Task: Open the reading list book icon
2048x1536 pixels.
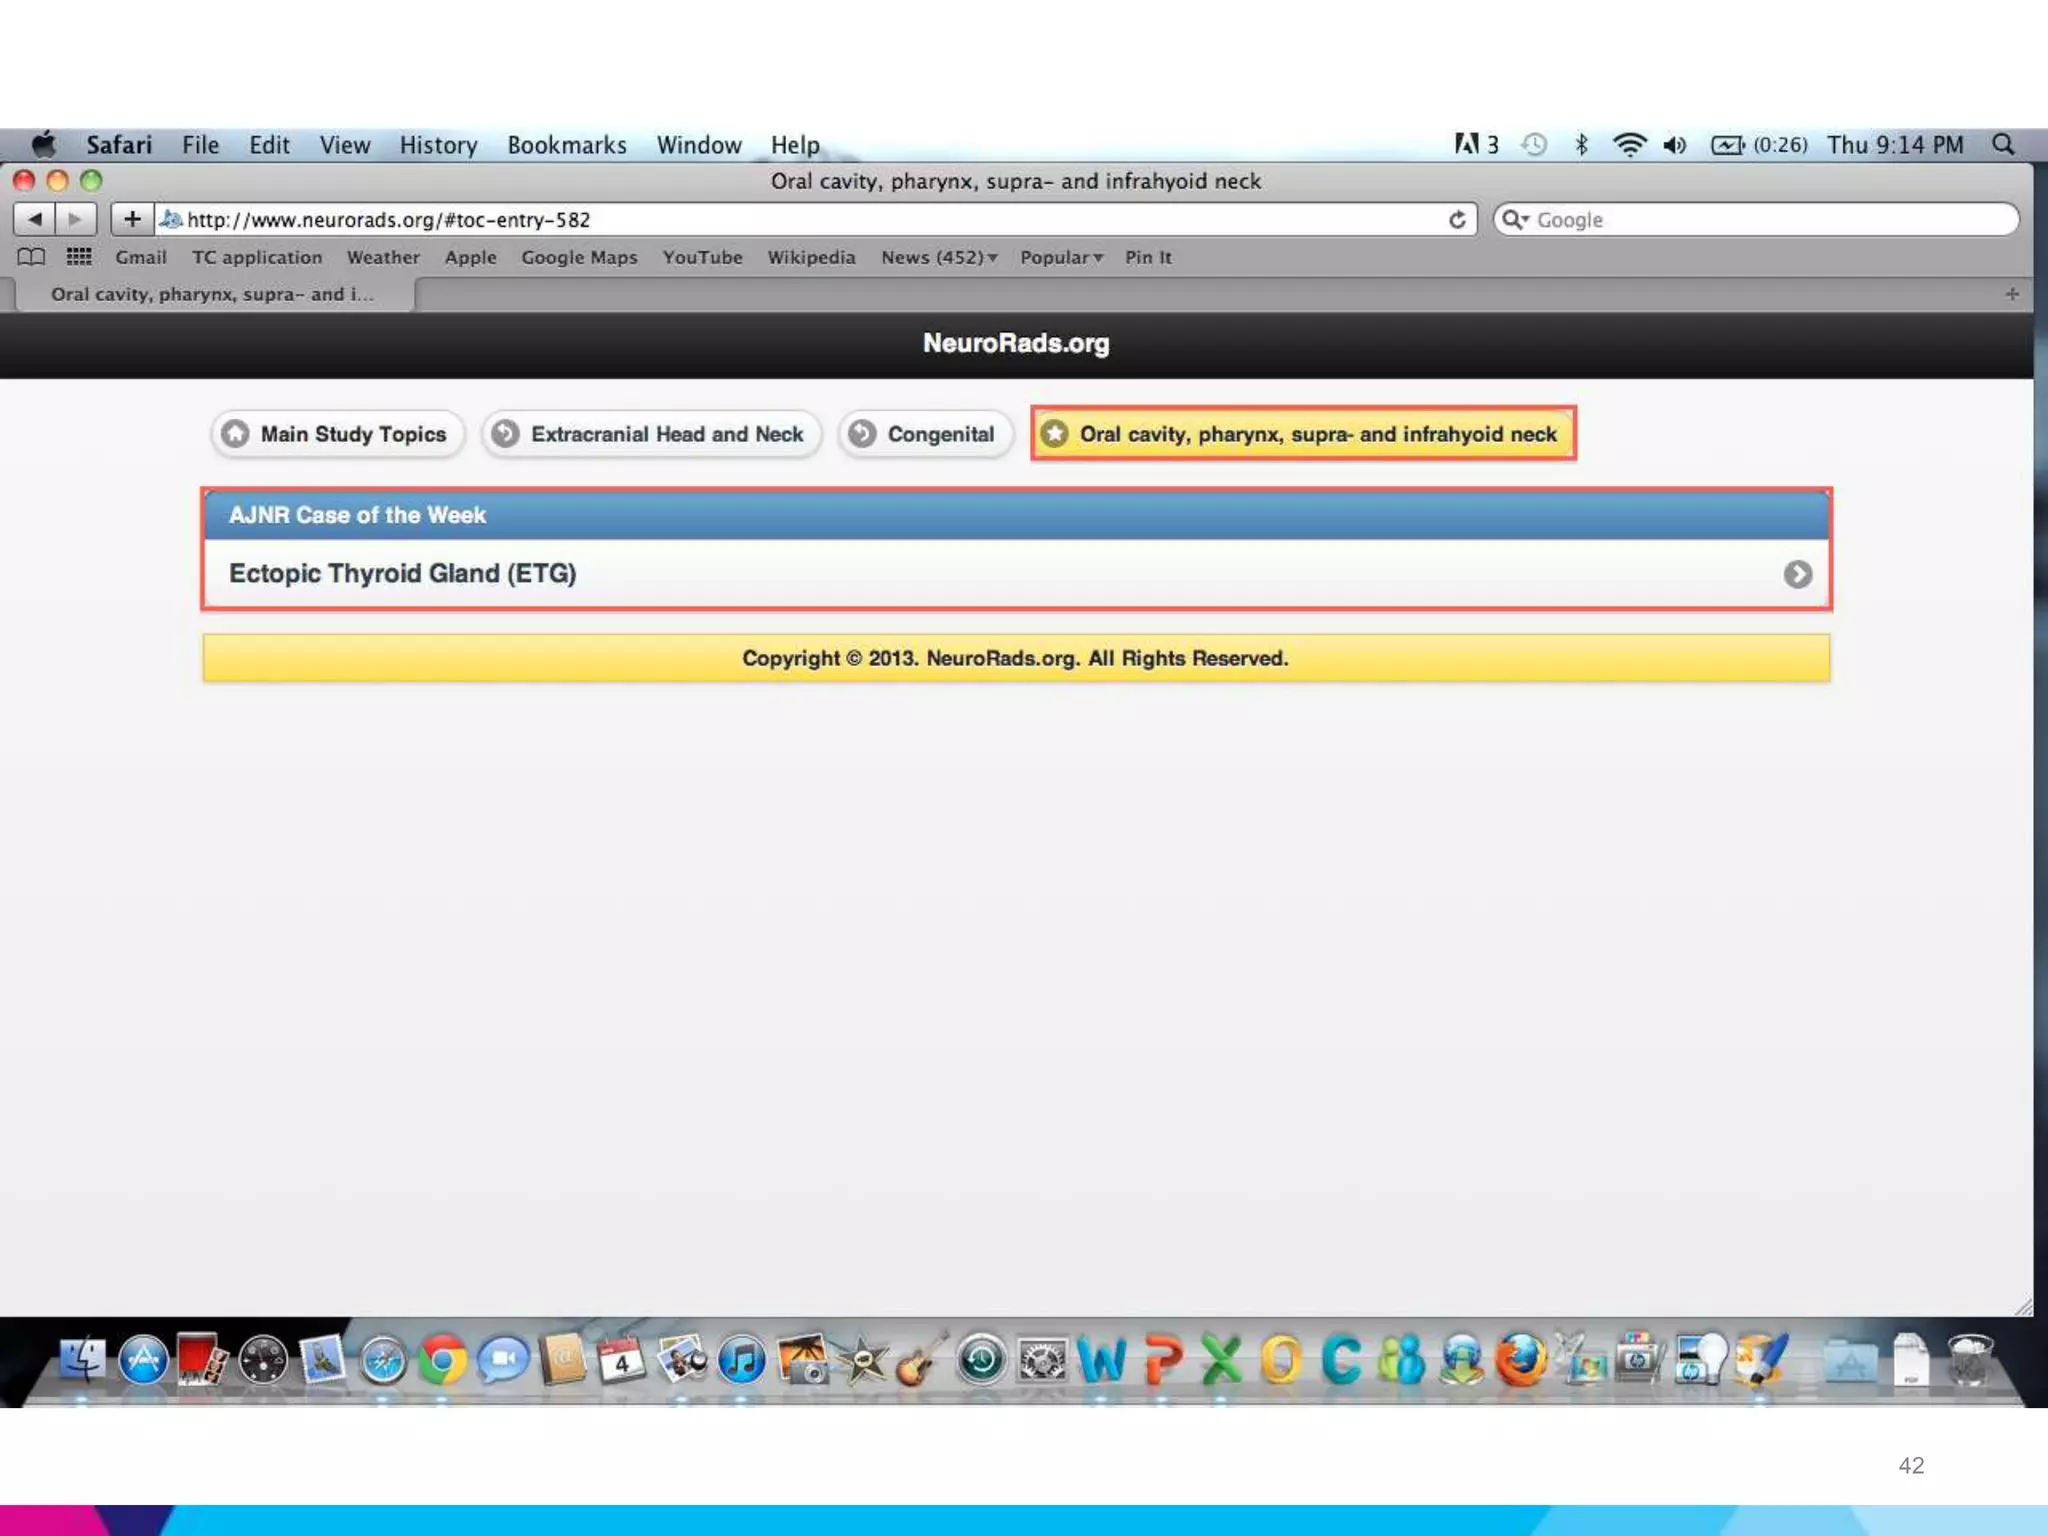Action: point(31,257)
